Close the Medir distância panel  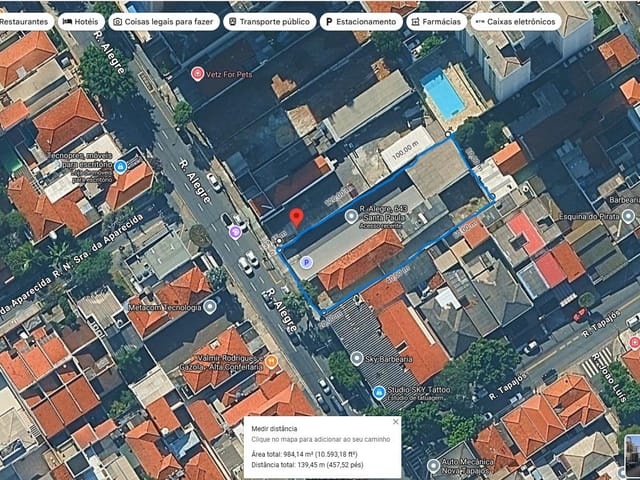[x=395, y=422]
